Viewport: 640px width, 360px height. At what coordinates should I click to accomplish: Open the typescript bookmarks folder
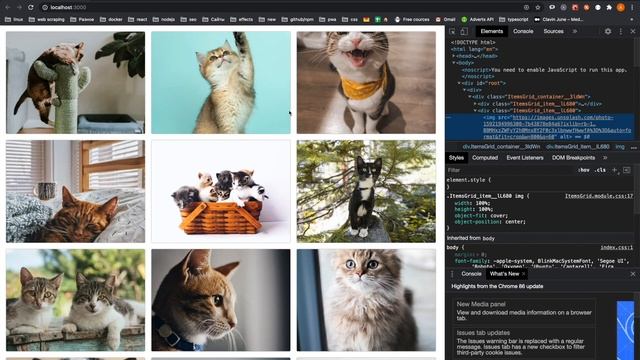(x=513, y=19)
